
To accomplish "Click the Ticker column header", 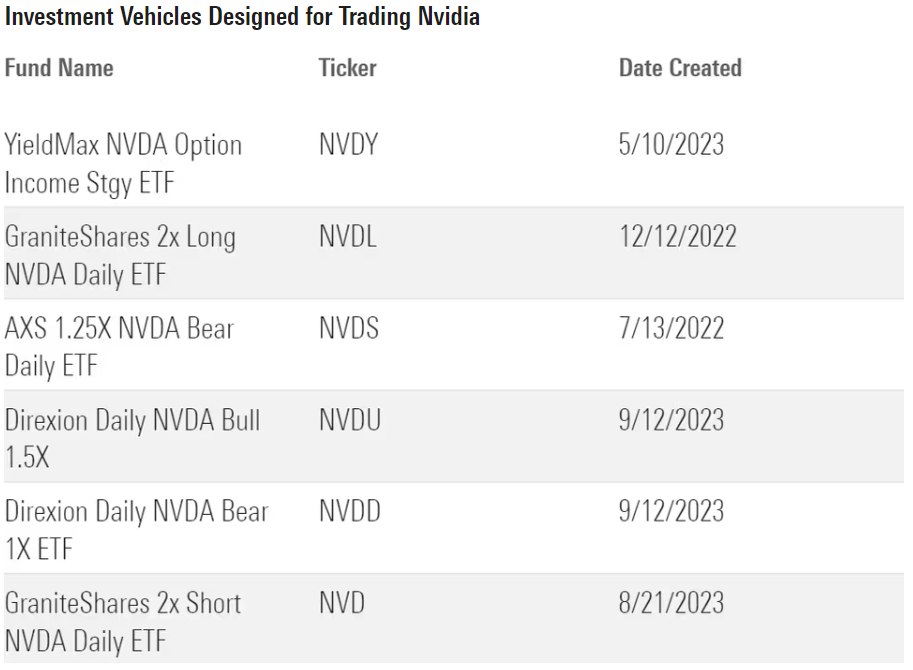I will [x=347, y=68].
